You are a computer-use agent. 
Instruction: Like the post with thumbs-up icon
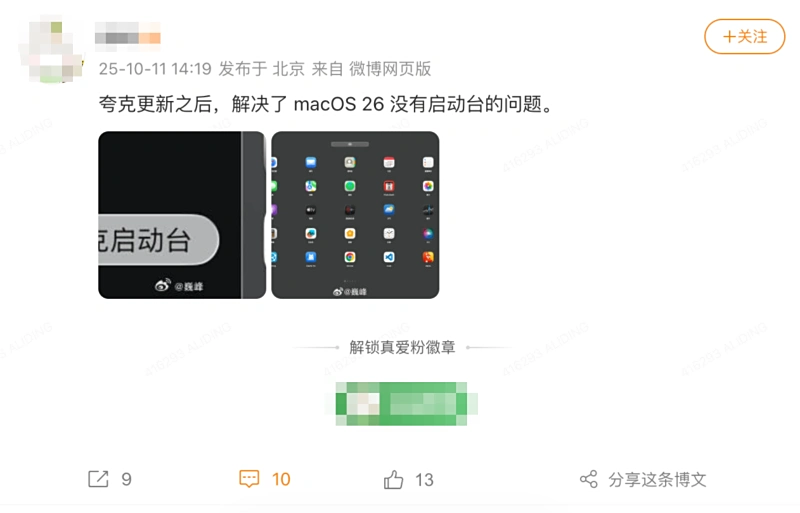point(393,479)
